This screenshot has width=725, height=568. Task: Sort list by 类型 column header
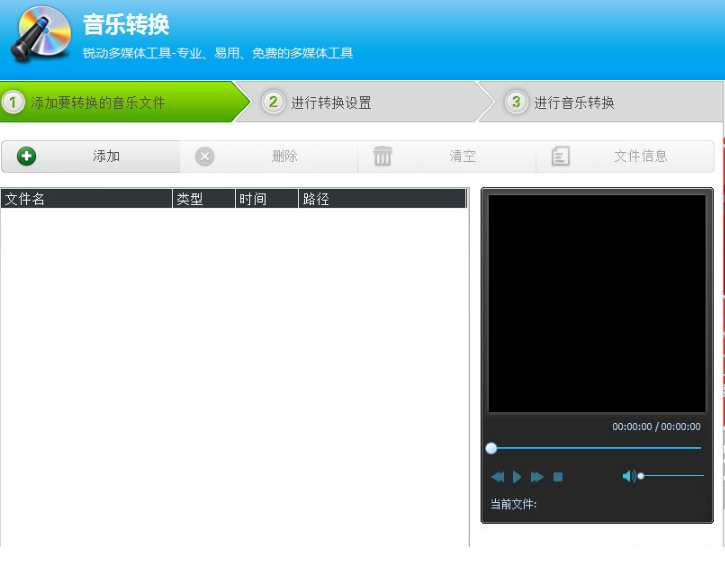[204, 199]
